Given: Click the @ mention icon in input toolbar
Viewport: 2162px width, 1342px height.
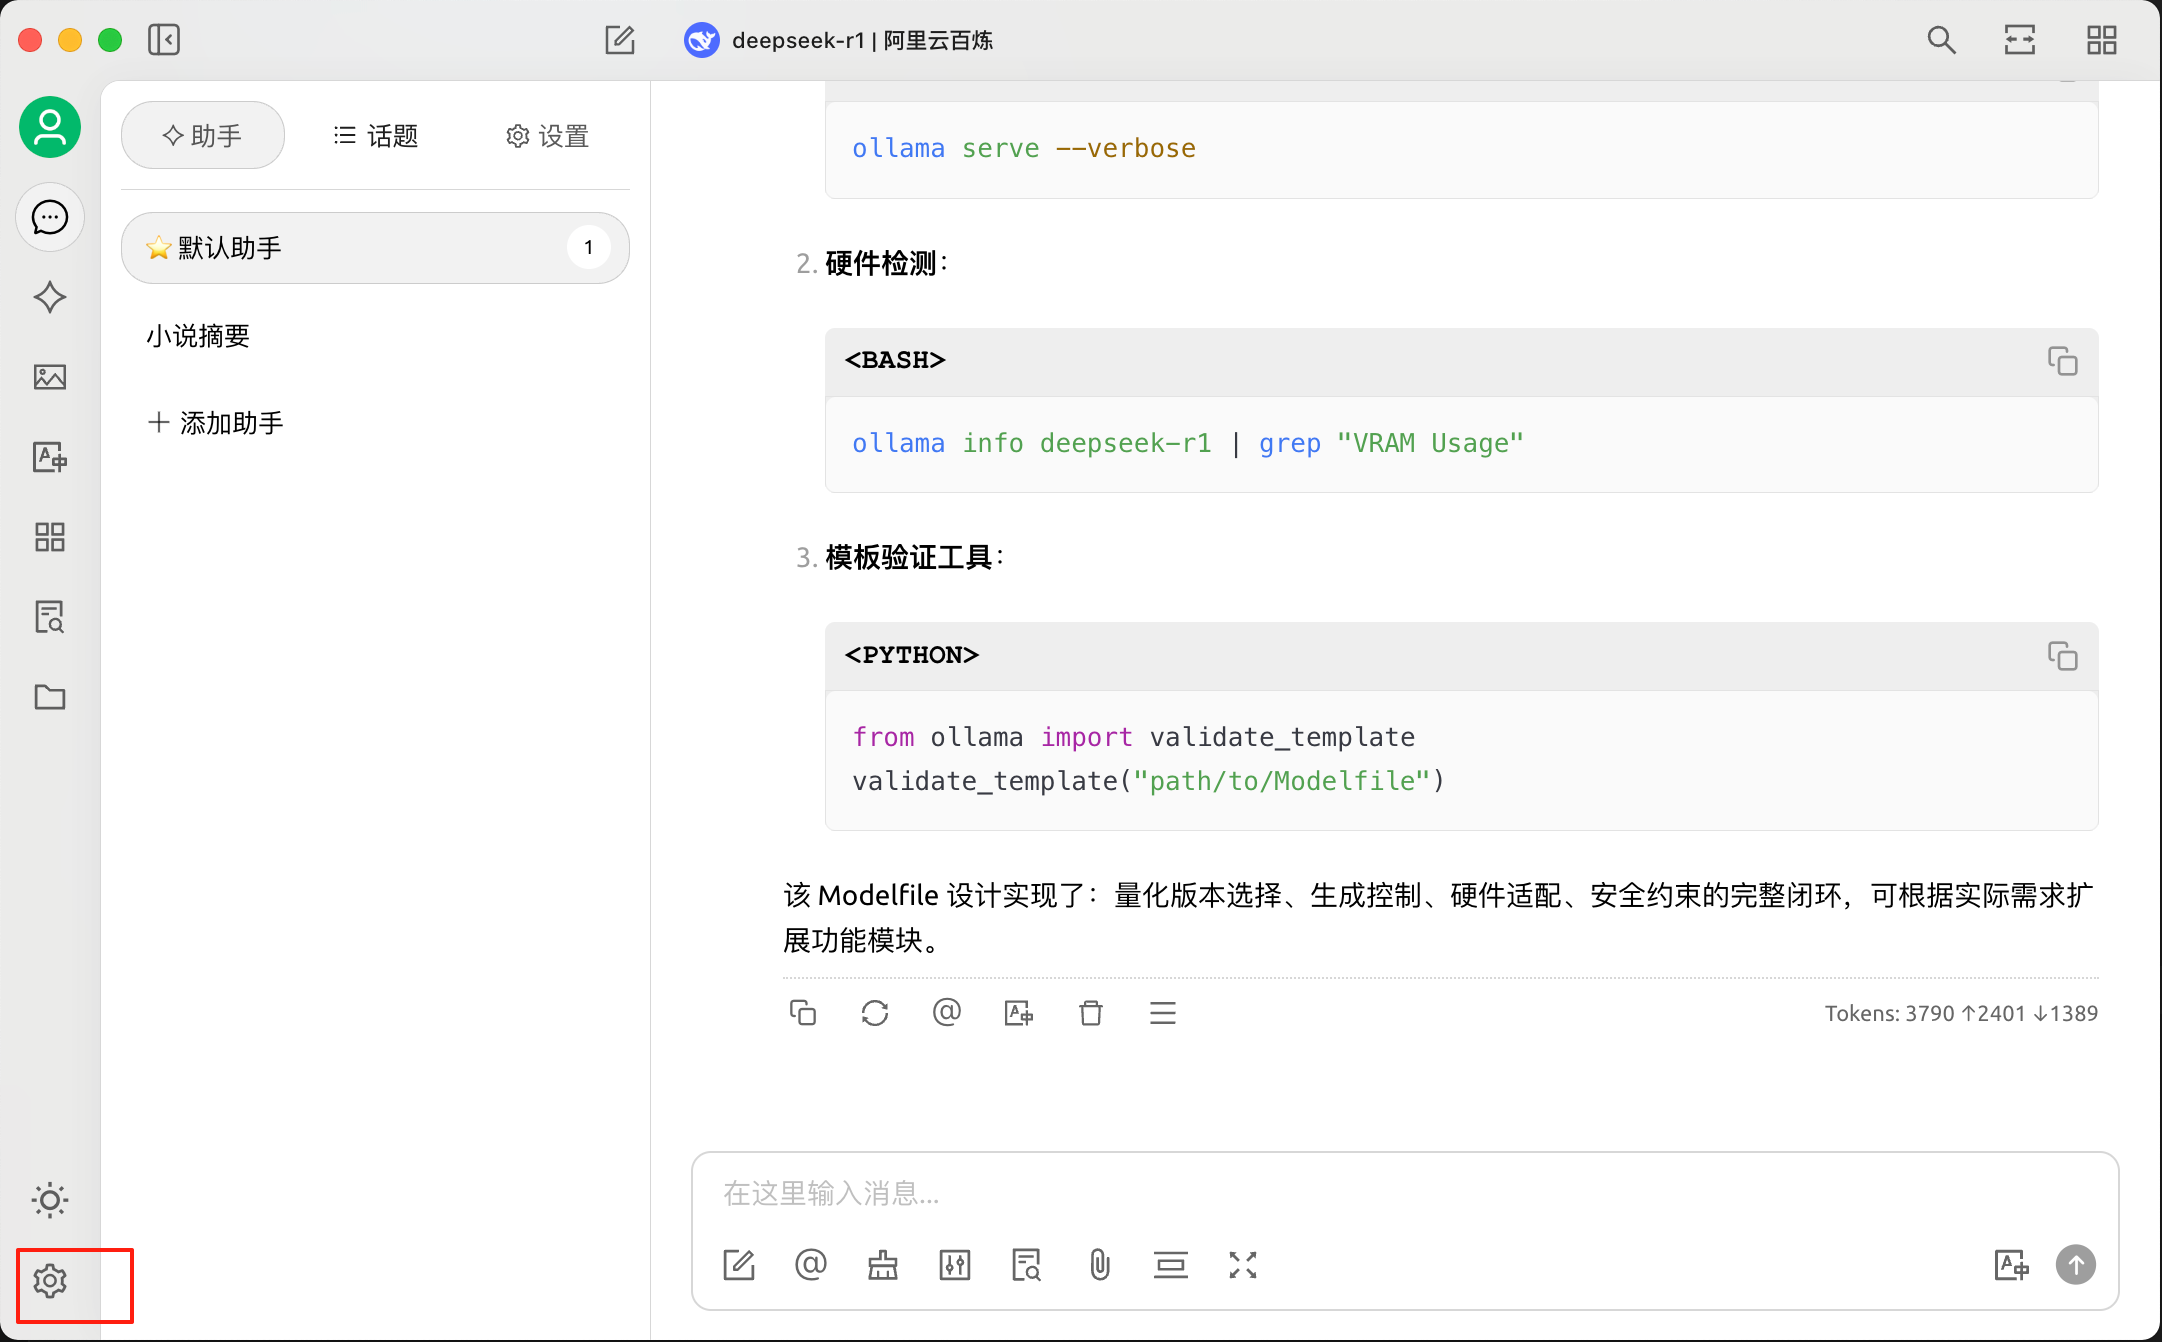Looking at the screenshot, I should click(811, 1265).
